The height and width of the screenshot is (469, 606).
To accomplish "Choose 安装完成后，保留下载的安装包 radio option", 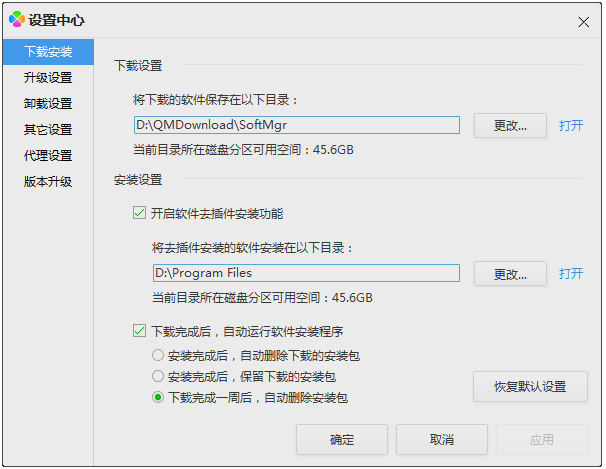I will (157, 376).
